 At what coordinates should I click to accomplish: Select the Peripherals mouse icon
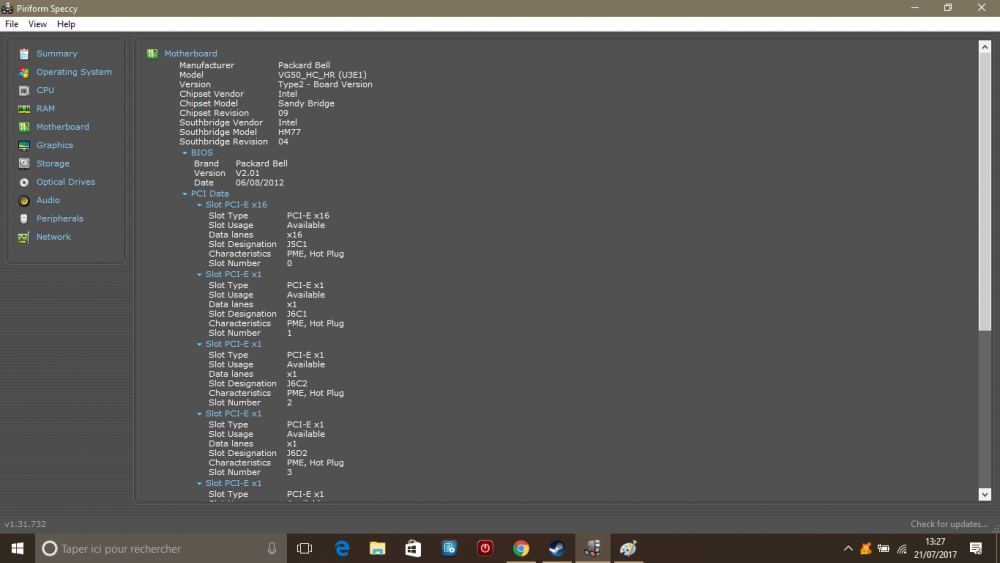tap(24, 219)
